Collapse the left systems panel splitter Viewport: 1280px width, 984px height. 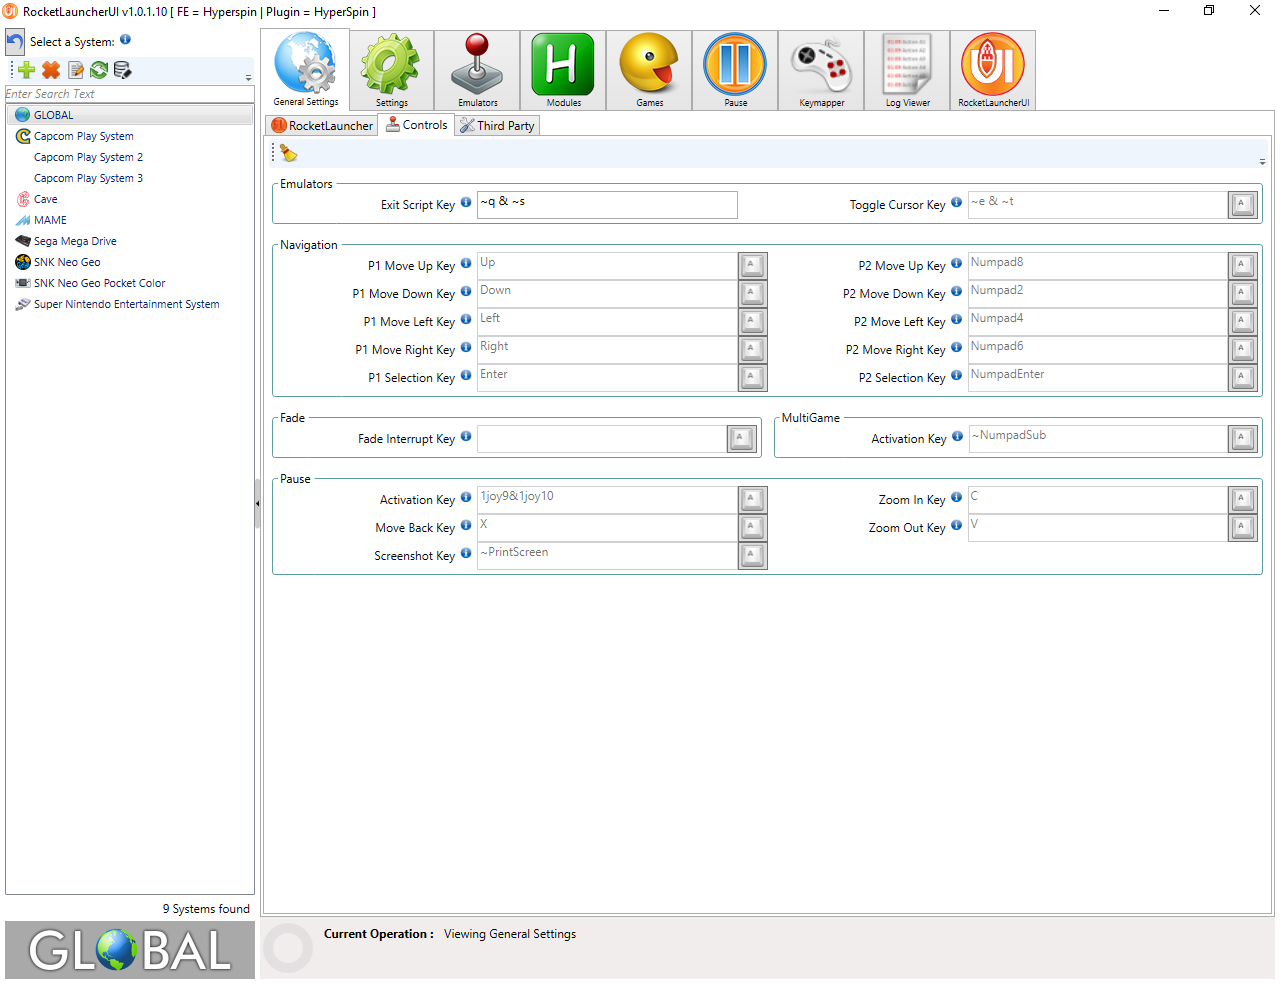(257, 503)
